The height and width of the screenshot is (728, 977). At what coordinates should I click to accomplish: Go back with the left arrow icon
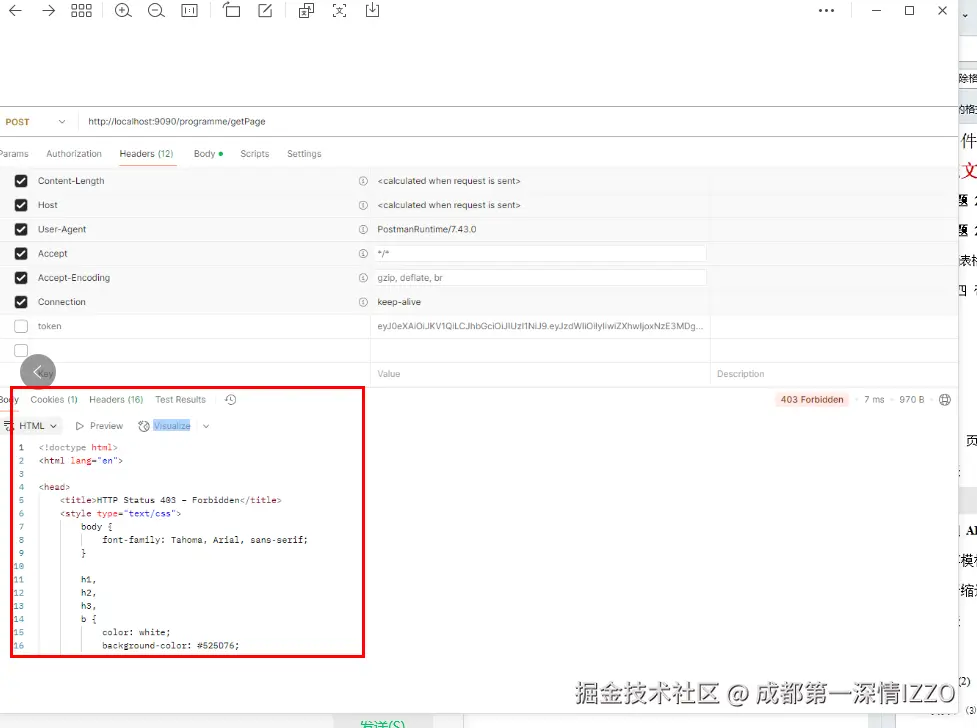coord(16,11)
